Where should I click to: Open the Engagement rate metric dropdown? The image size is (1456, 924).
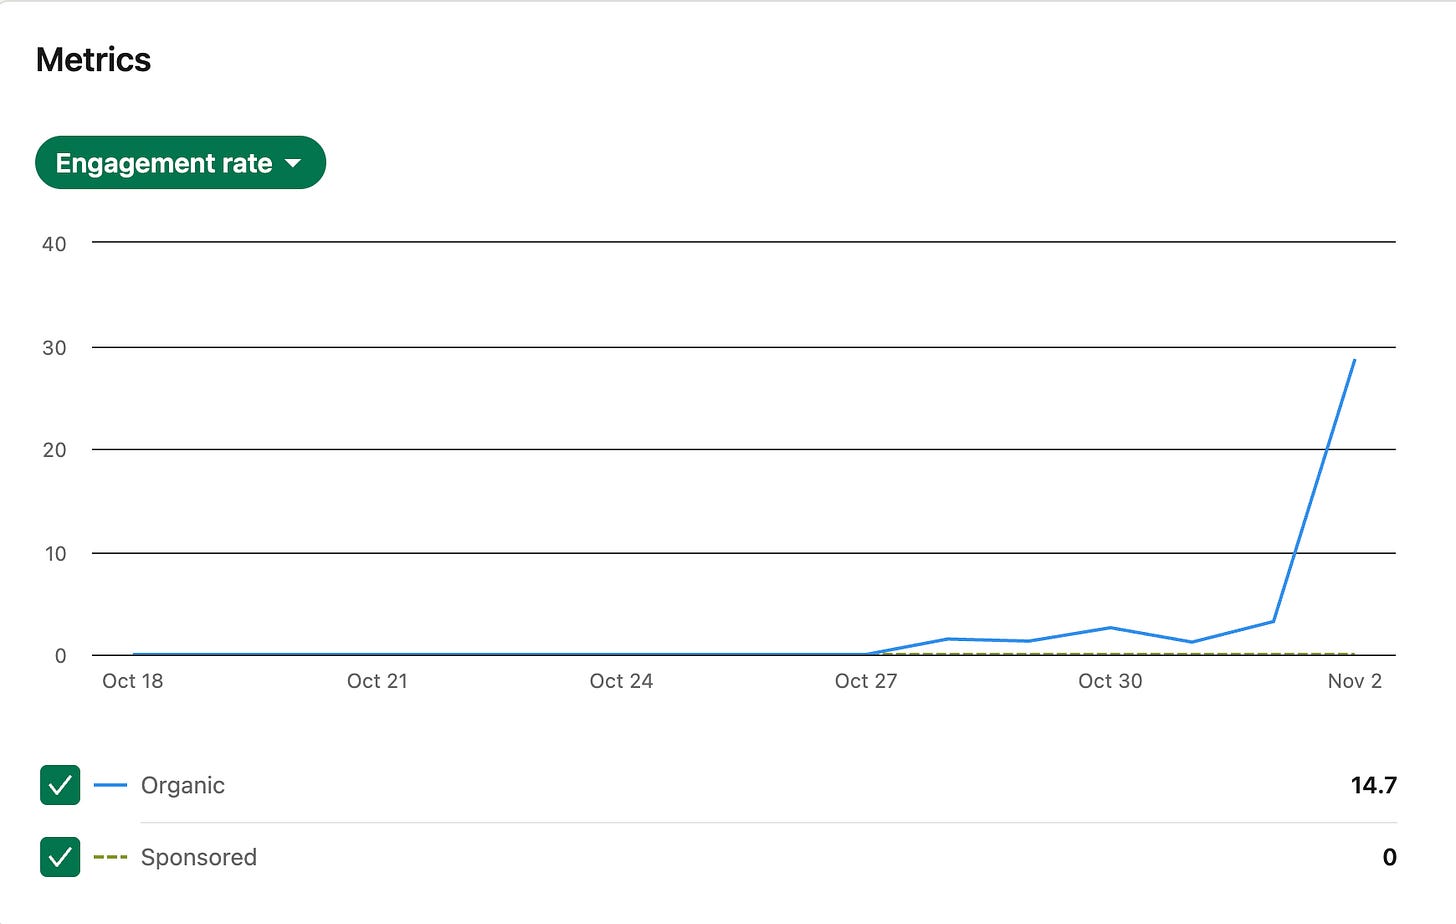180,163
